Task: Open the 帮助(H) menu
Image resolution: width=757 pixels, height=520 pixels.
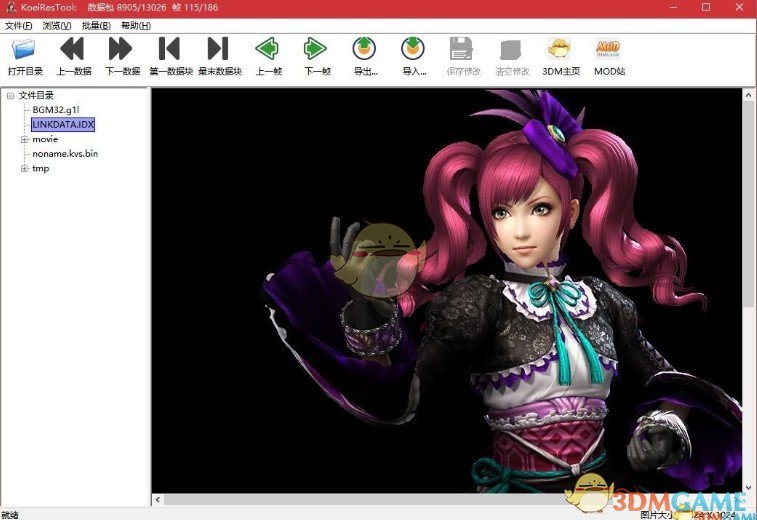Action: click(136, 26)
